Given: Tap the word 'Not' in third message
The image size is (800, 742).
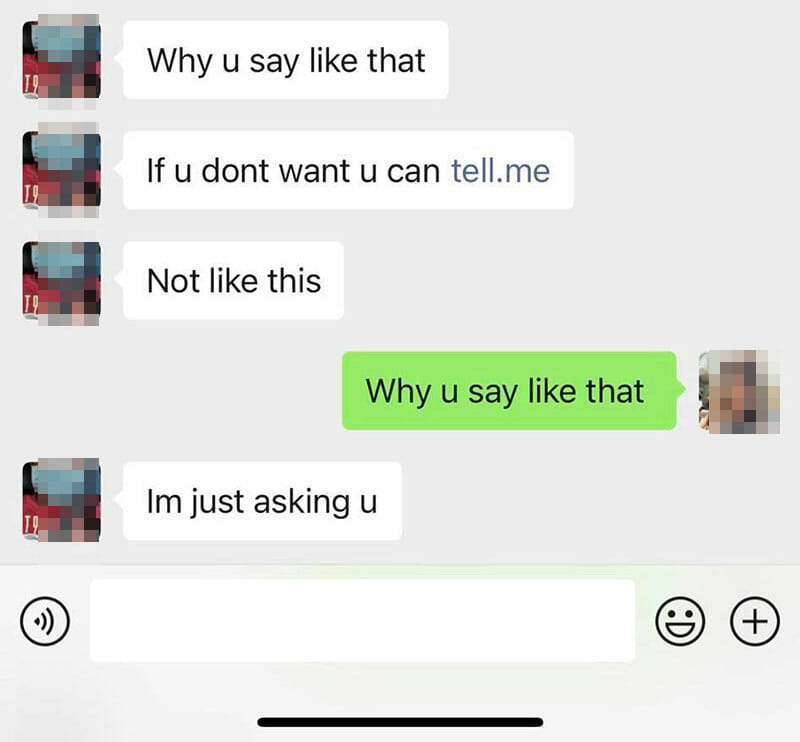Looking at the screenshot, I should pyautogui.click(x=173, y=281).
